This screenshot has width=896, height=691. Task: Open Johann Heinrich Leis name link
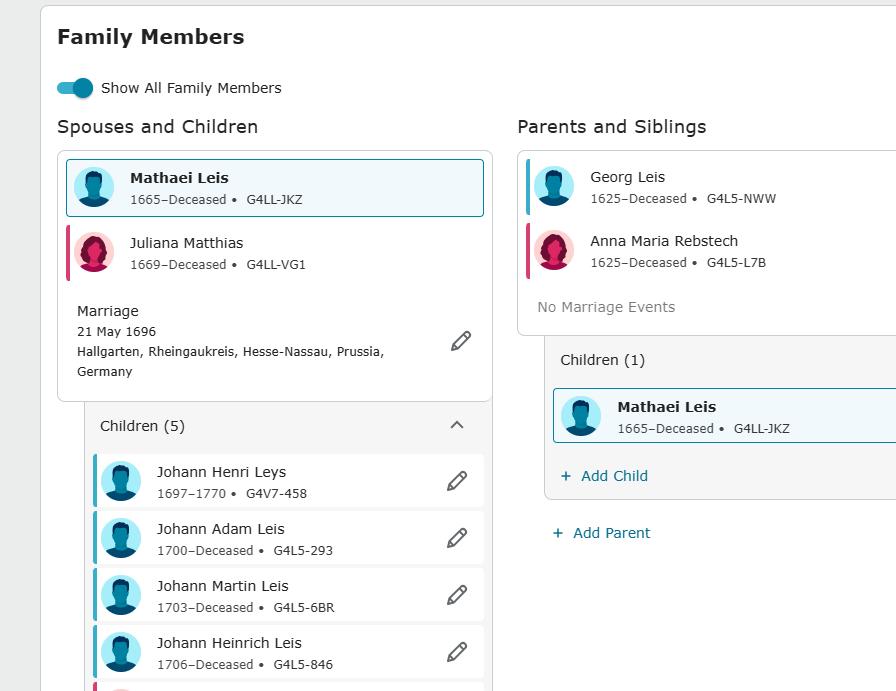click(229, 643)
